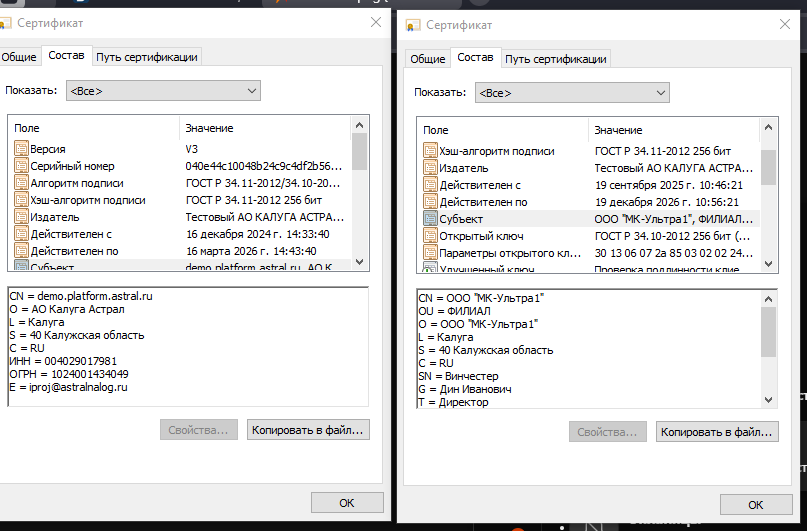Image resolution: width=807 pixels, height=531 pixels.
Task: Open Показать dropdown in left certificate dialog
Action: (163, 91)
